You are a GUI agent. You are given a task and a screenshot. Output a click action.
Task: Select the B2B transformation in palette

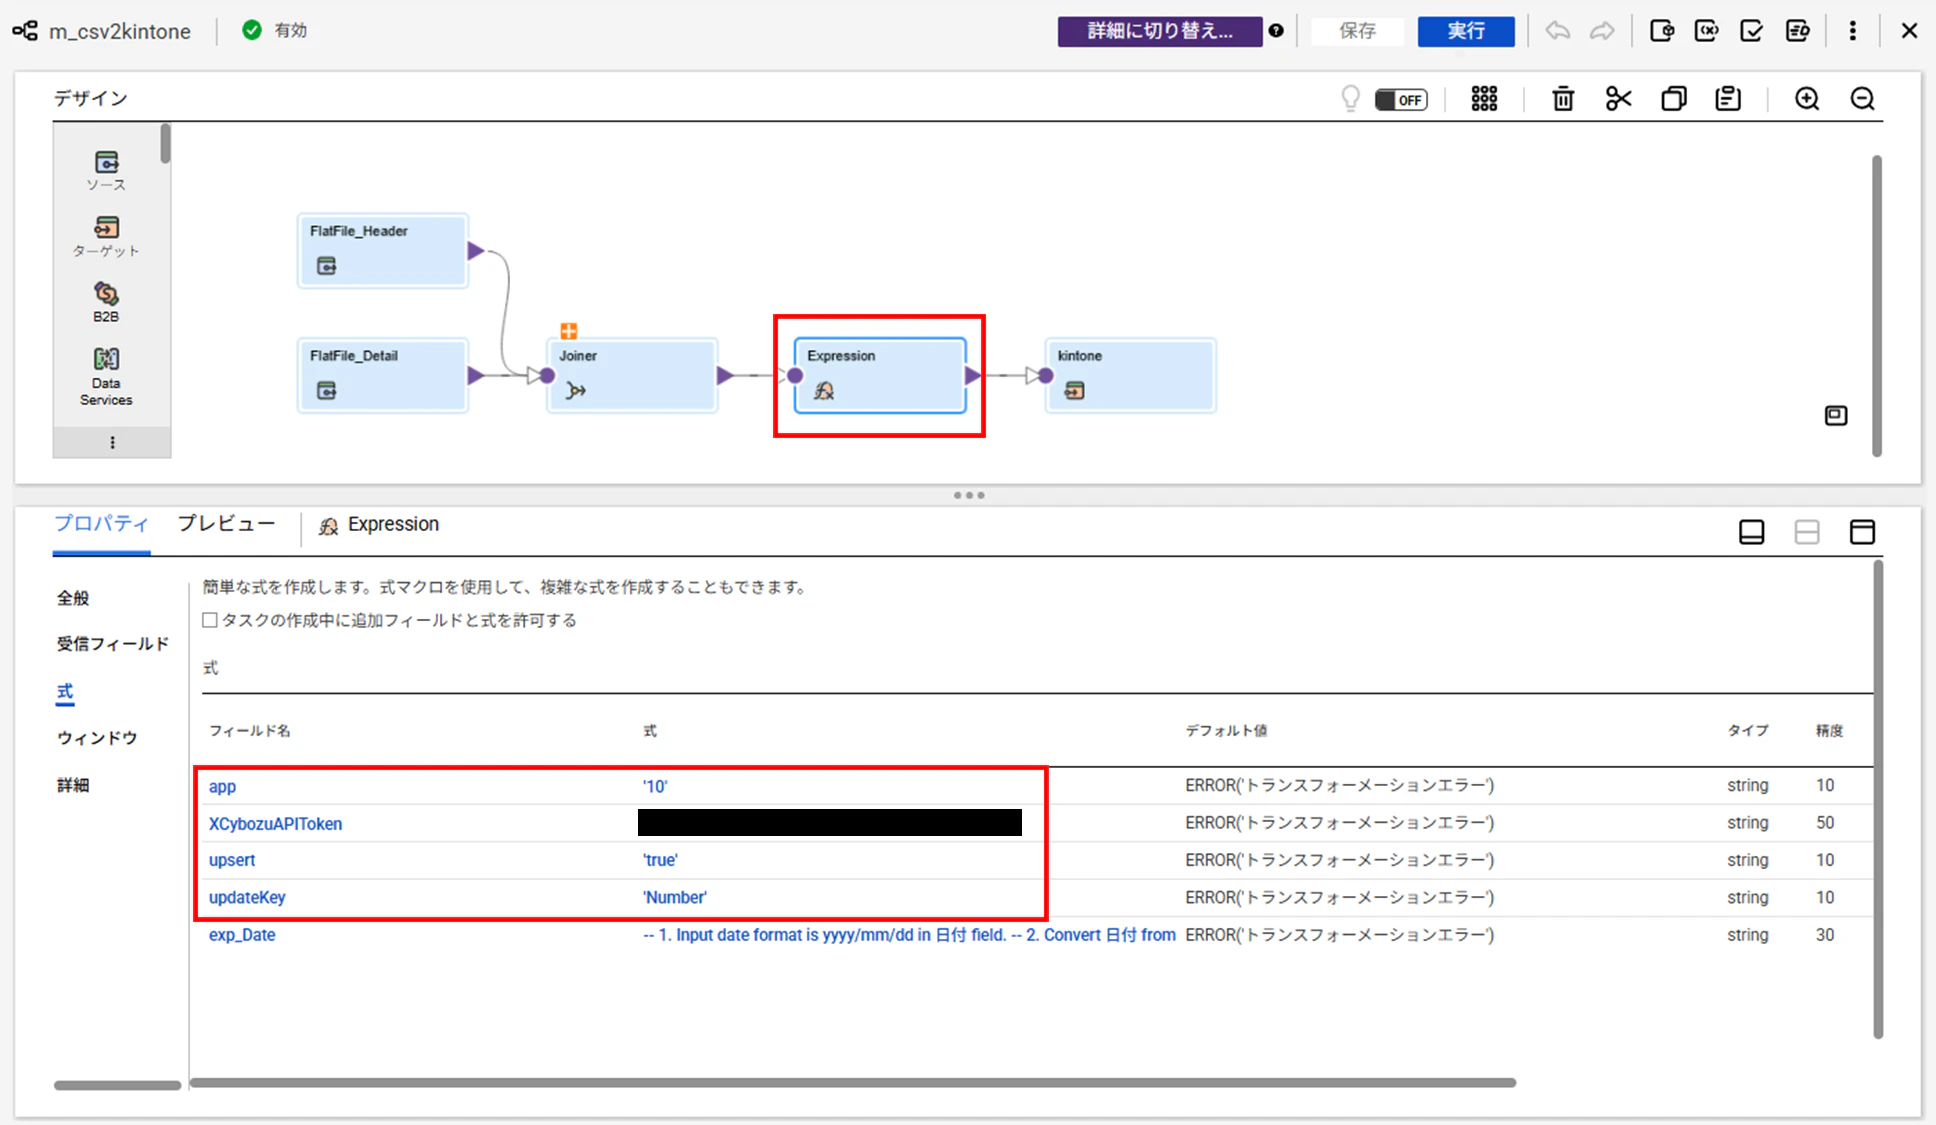pos(106,302)
